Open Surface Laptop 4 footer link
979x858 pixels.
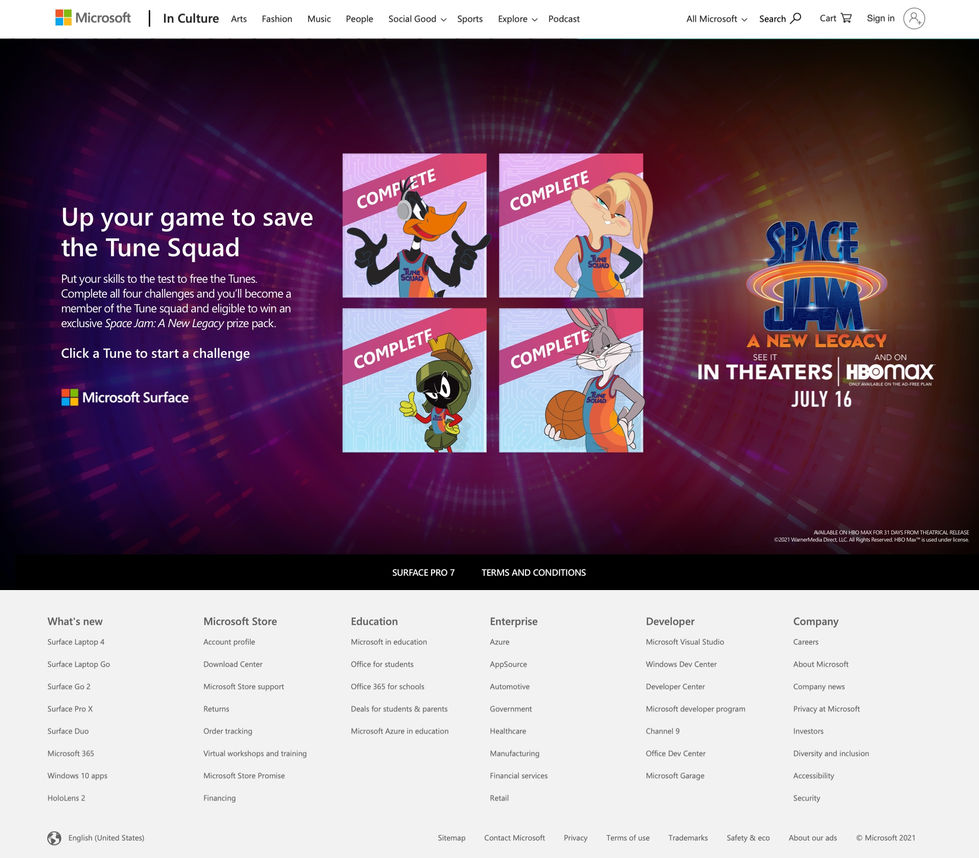pyautogui.click(x=76, y=642)
